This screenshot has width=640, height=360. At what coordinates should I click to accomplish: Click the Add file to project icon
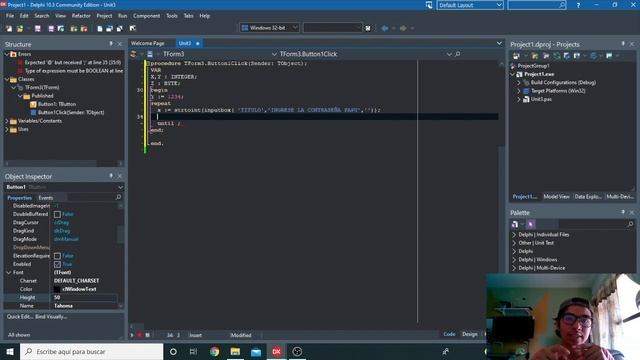pos(74,29)
